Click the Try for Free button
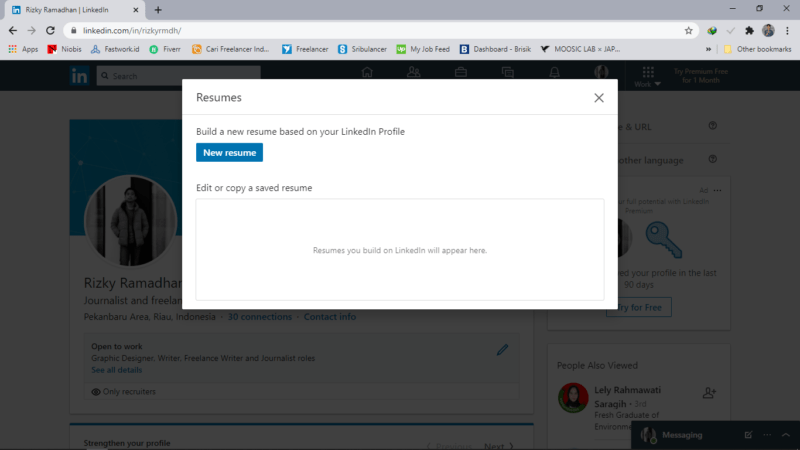The image size is (800, 450). pos(639,307)
